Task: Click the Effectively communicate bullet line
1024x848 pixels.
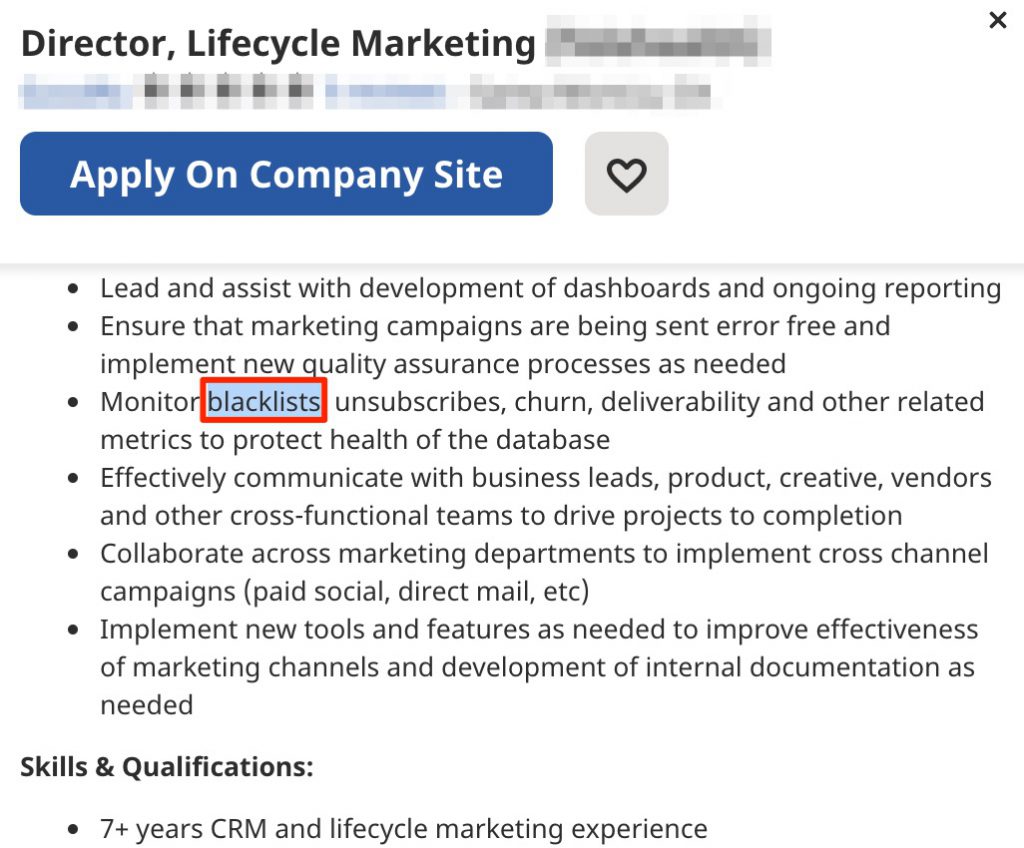Action: click(x=546, y=478)
